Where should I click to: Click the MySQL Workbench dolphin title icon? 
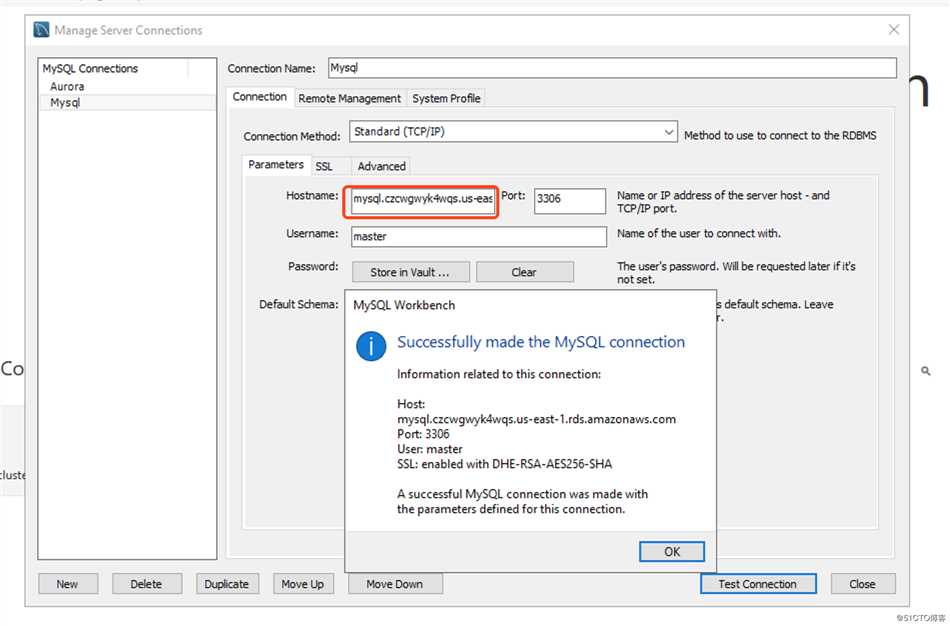[x=41, y=30]
